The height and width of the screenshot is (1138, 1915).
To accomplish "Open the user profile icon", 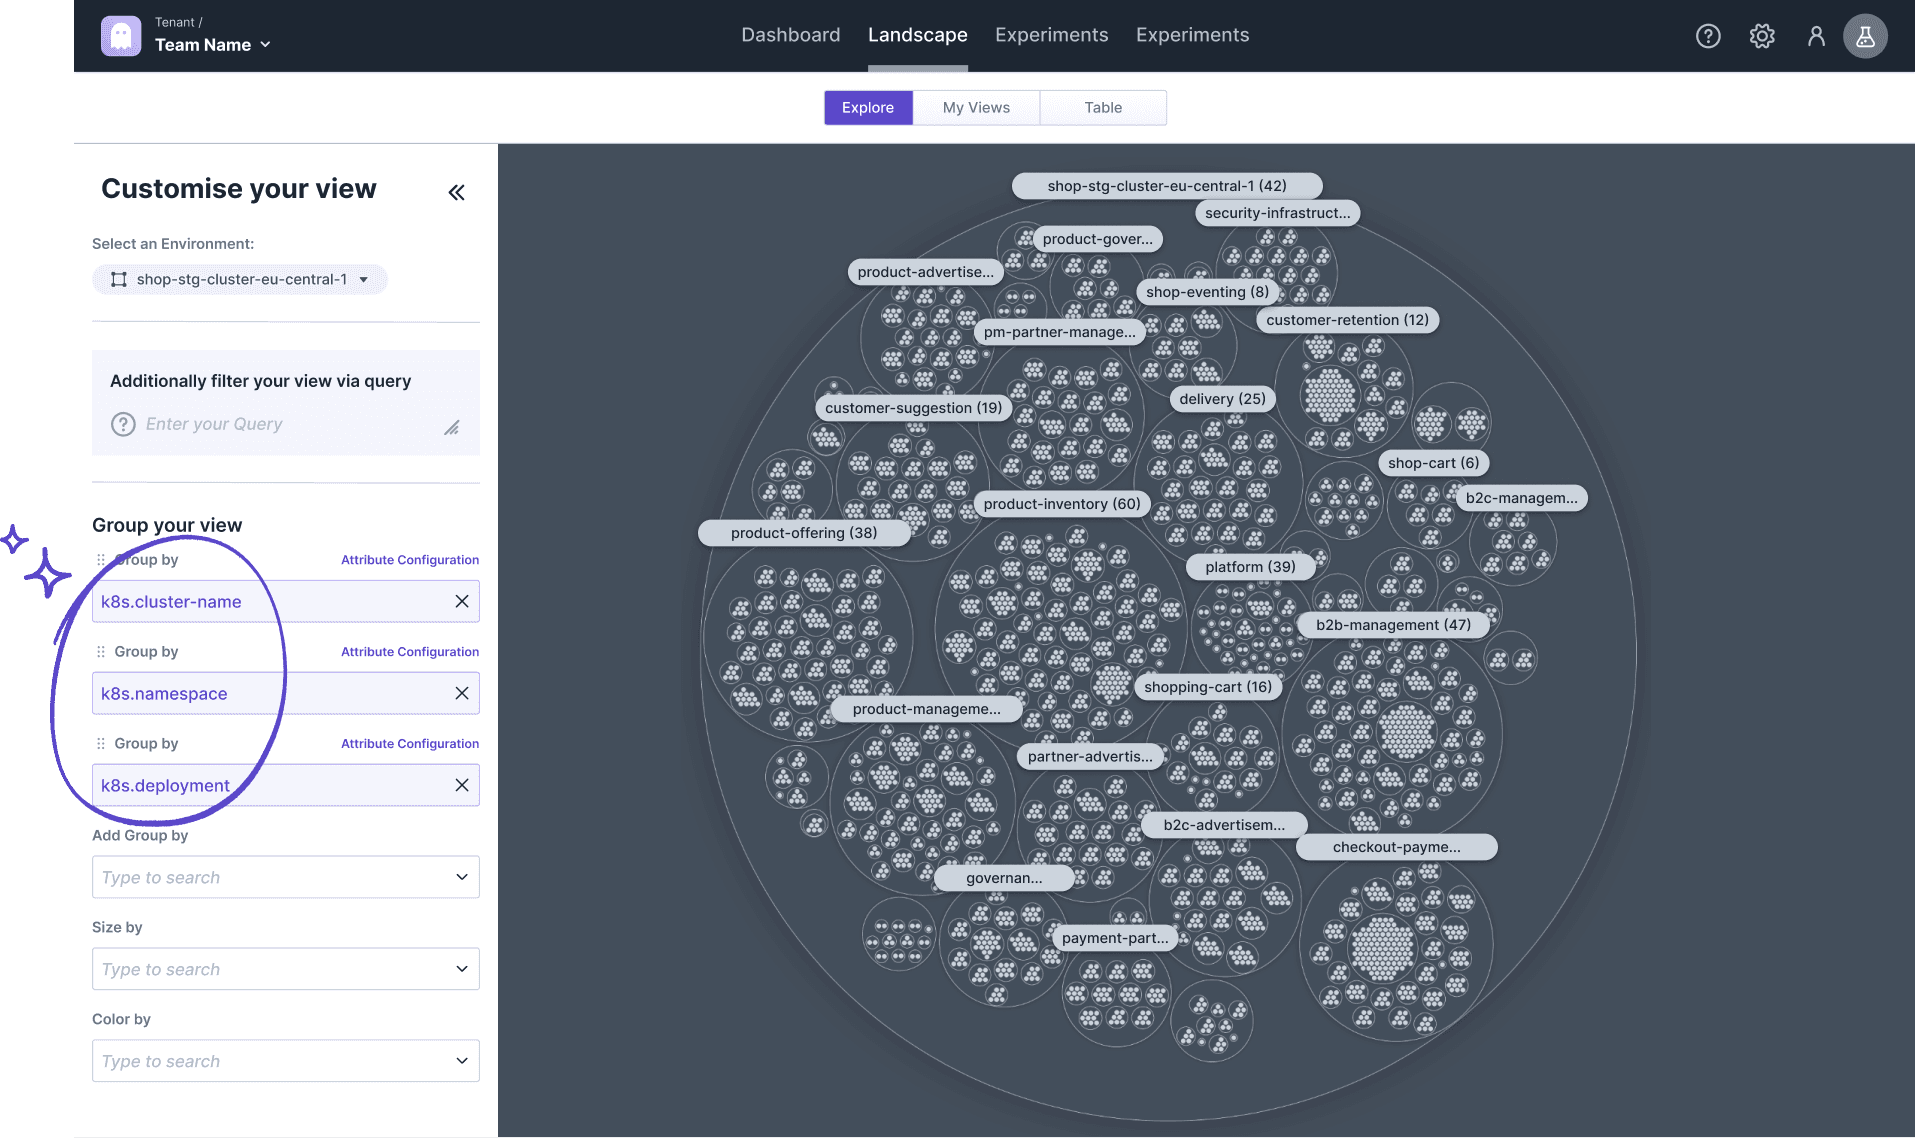I will [x=1816, y=36].
